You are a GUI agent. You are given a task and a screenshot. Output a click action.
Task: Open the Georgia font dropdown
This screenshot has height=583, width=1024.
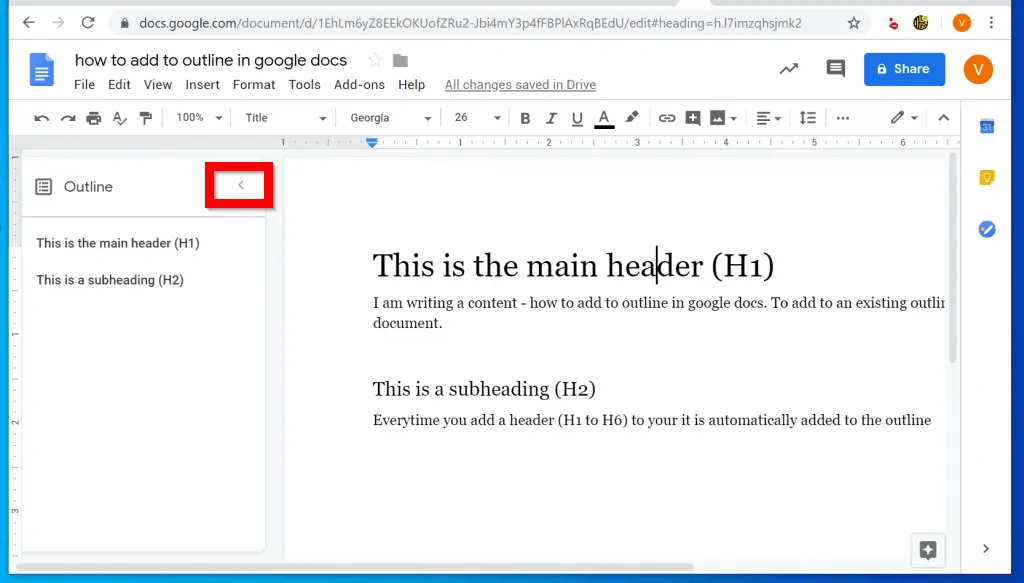point(390,118)
